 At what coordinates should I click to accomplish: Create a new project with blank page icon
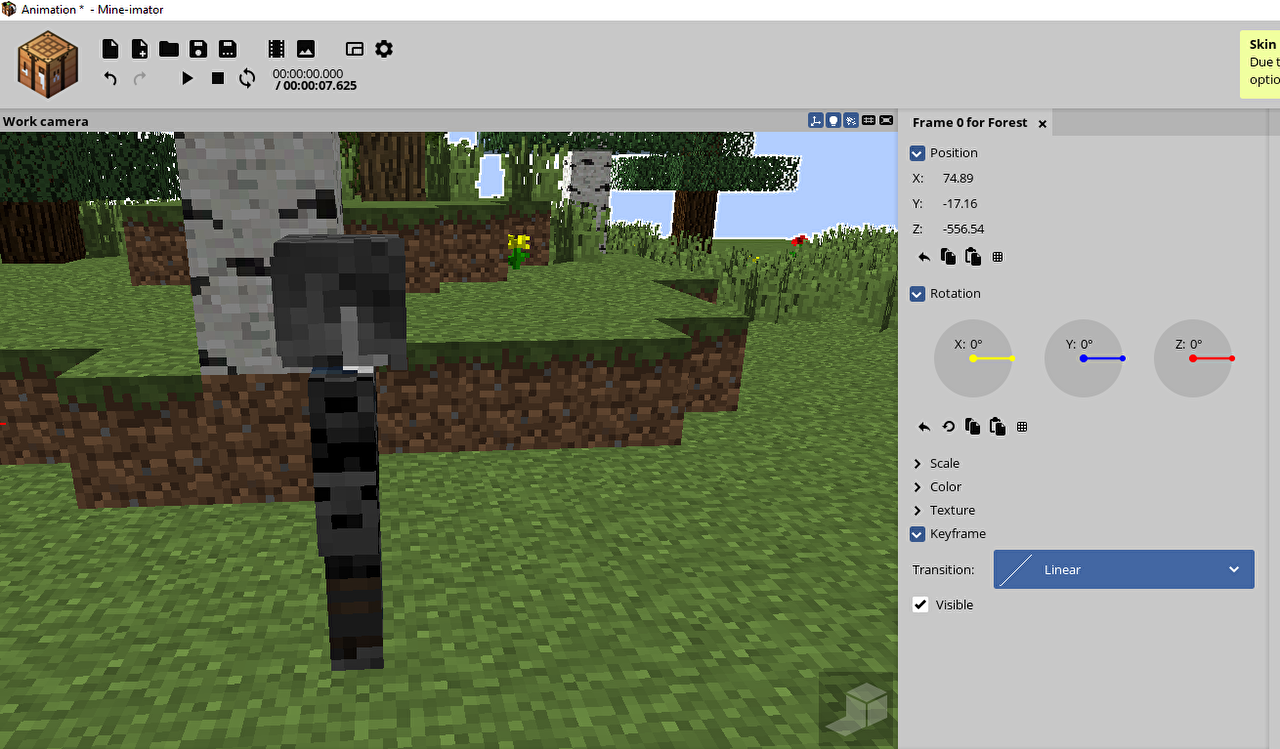point(111,49)
